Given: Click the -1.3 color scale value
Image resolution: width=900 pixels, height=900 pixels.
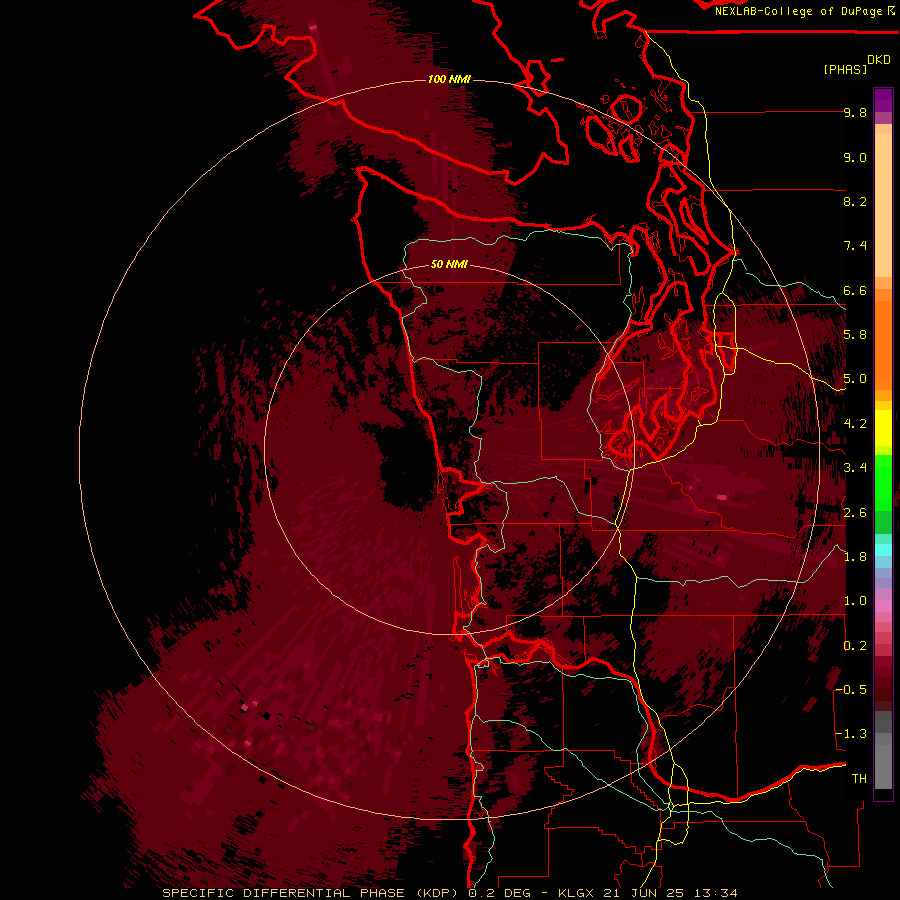Looking at the screenshot, I should 851,734.
